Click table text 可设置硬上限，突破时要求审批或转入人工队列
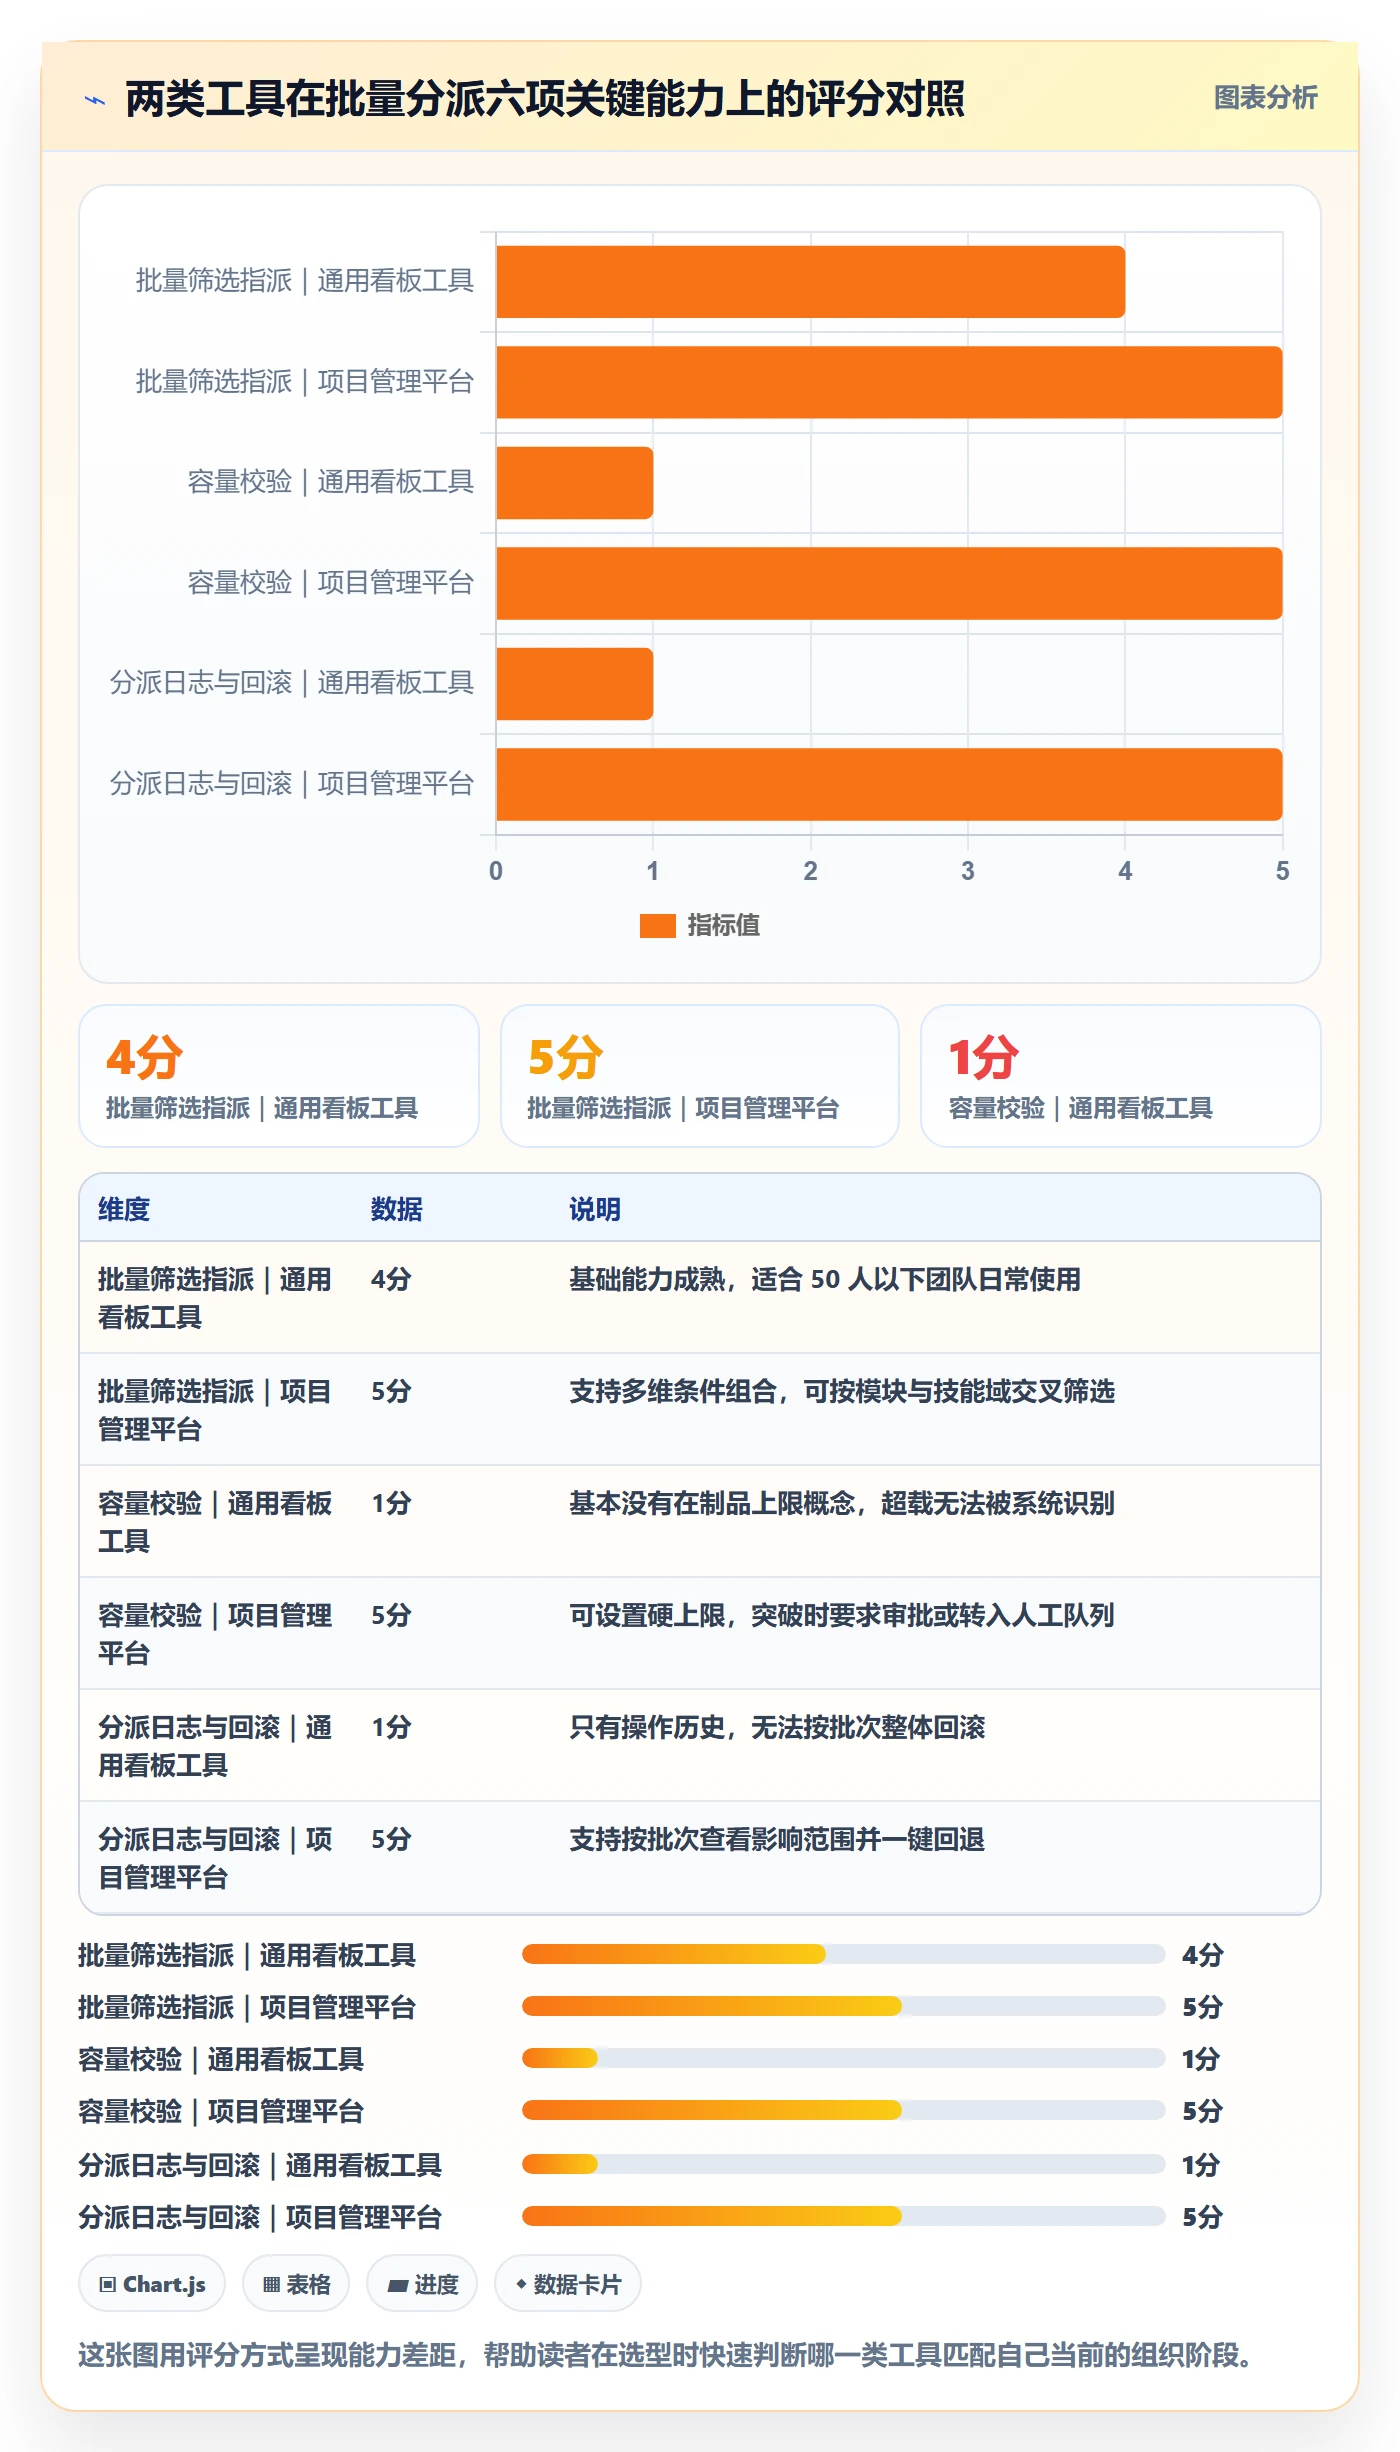This screenshot has width=1400, height=2452. 842,1616
